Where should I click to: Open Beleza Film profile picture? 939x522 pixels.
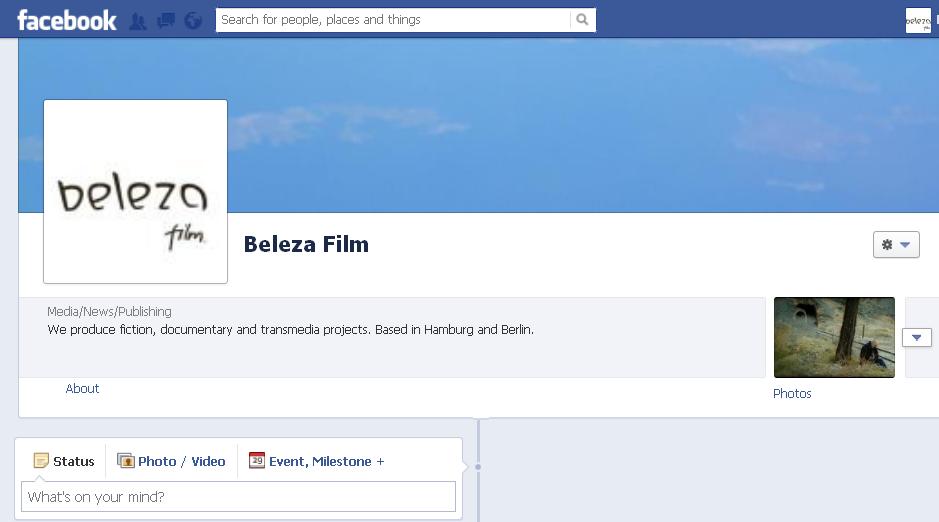pyautogui.click(x=135, y=192)
